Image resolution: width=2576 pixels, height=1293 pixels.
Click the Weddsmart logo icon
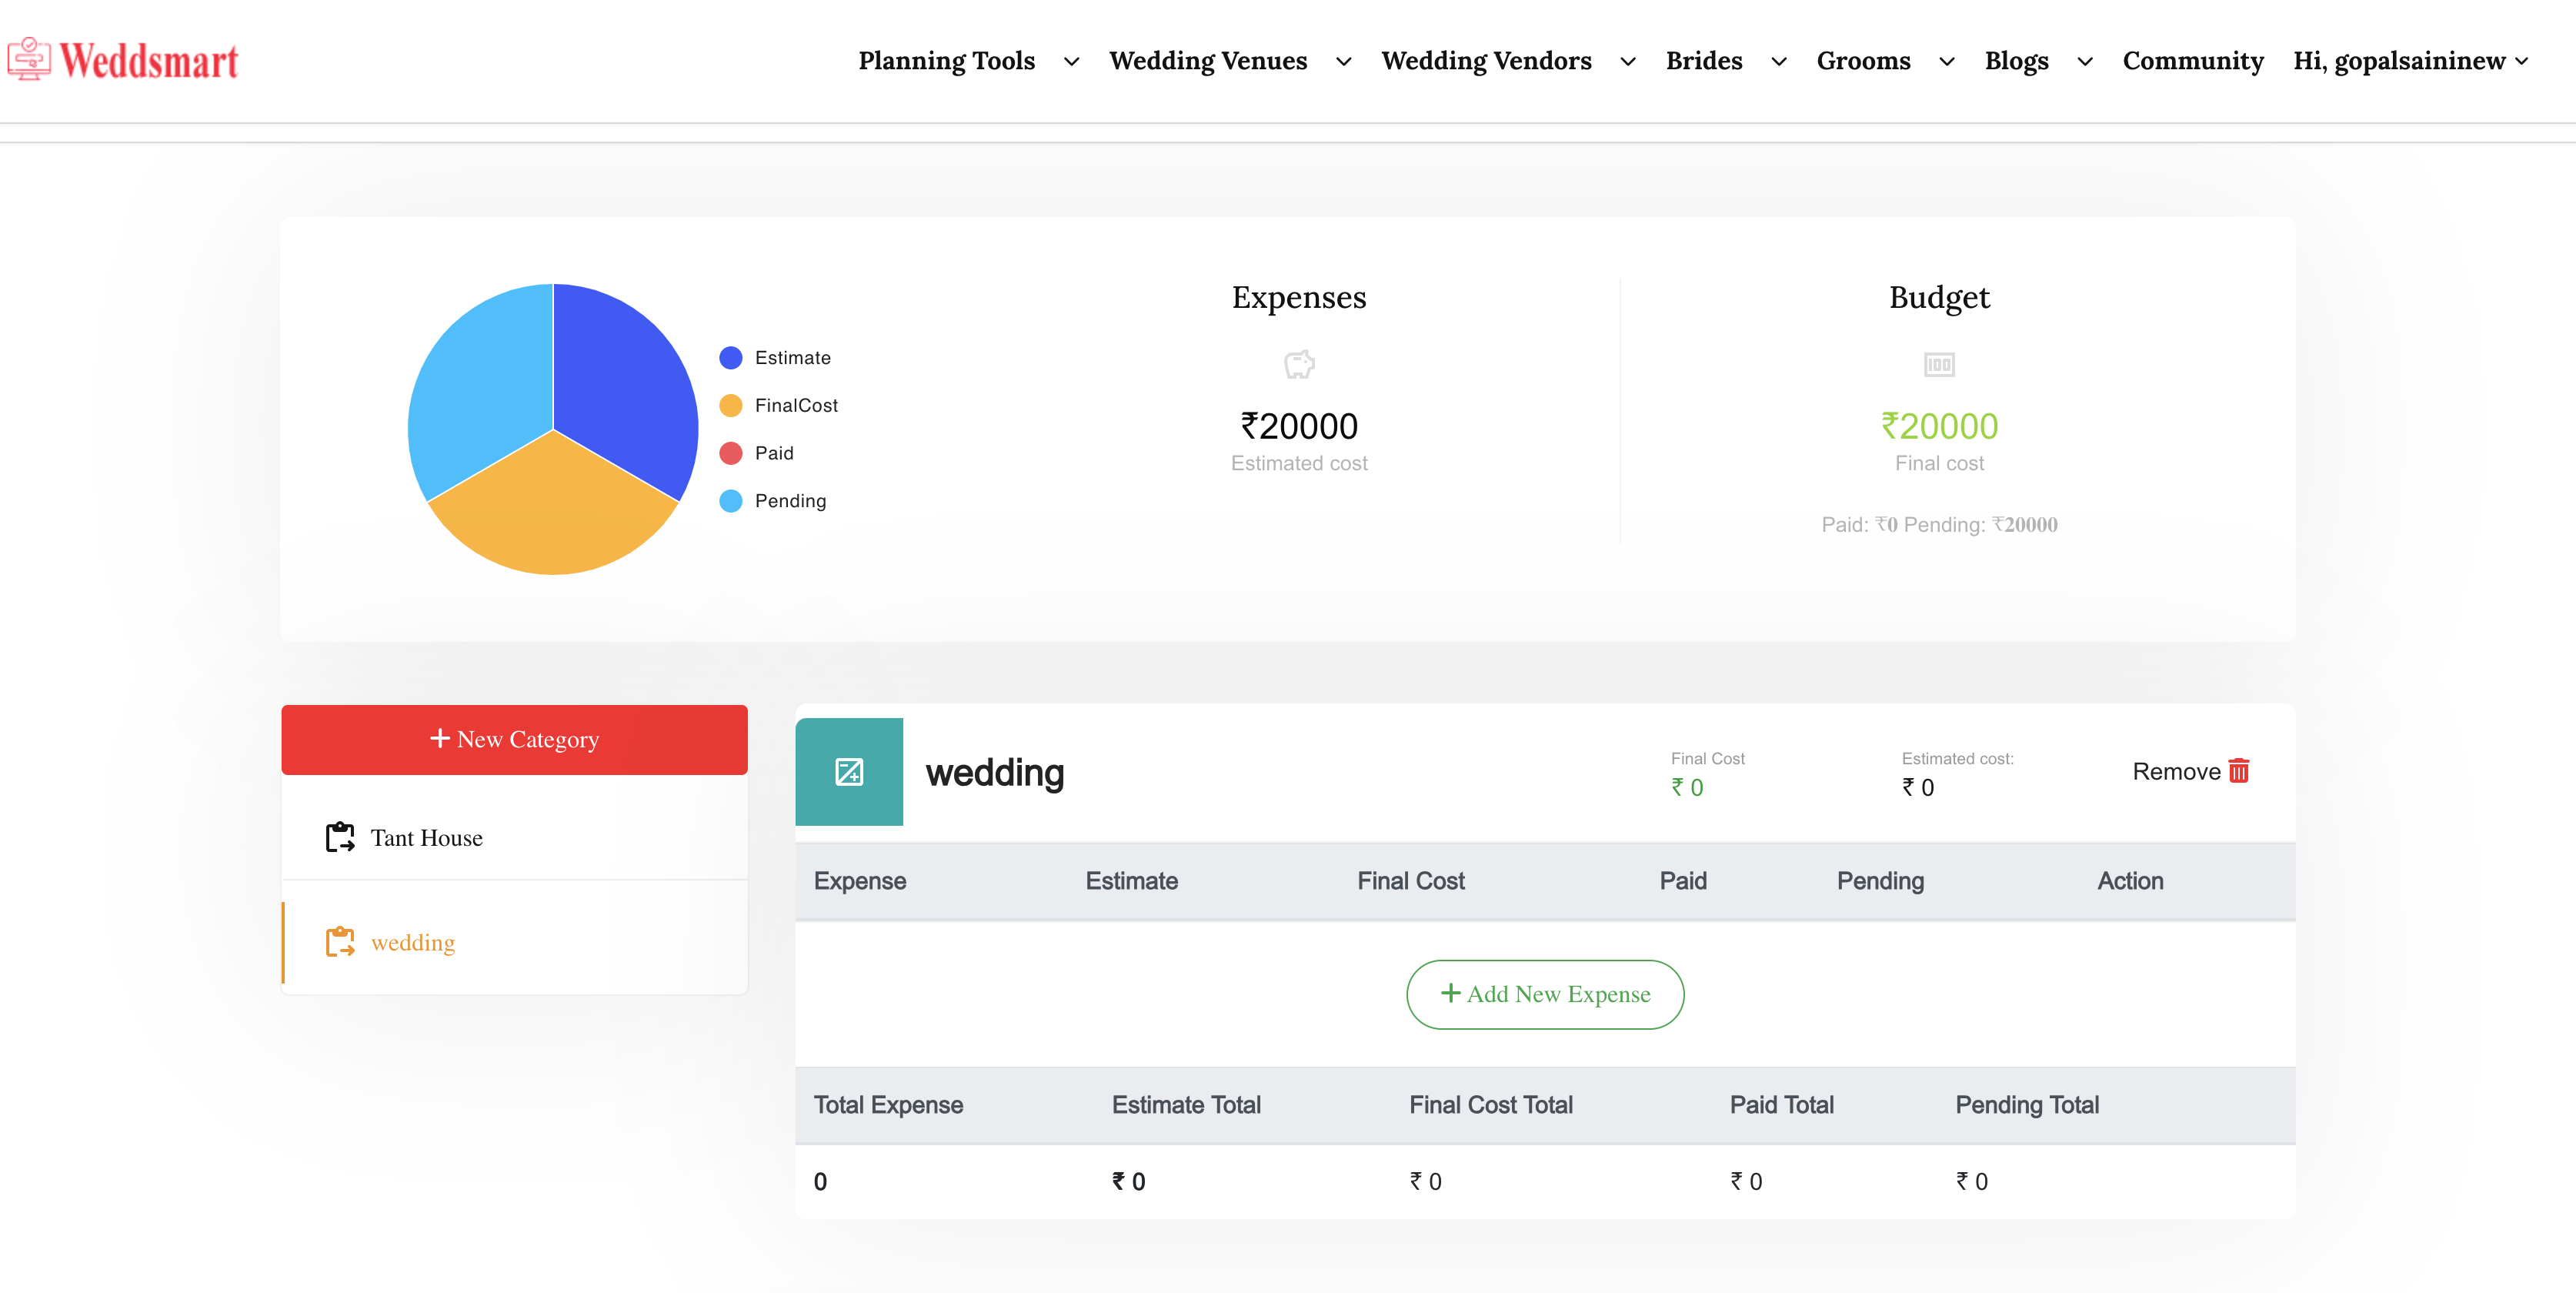coord(29,60)
